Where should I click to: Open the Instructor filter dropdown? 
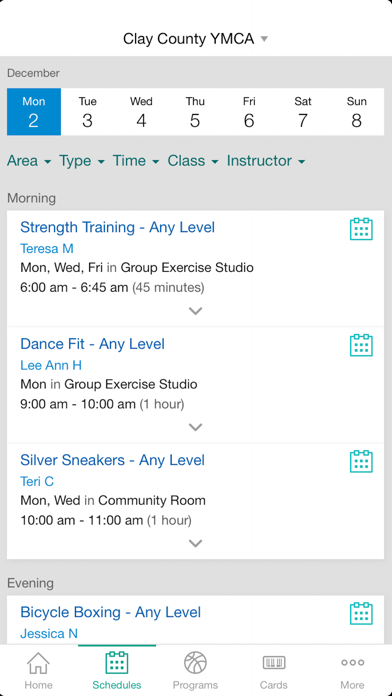(266, 161)
